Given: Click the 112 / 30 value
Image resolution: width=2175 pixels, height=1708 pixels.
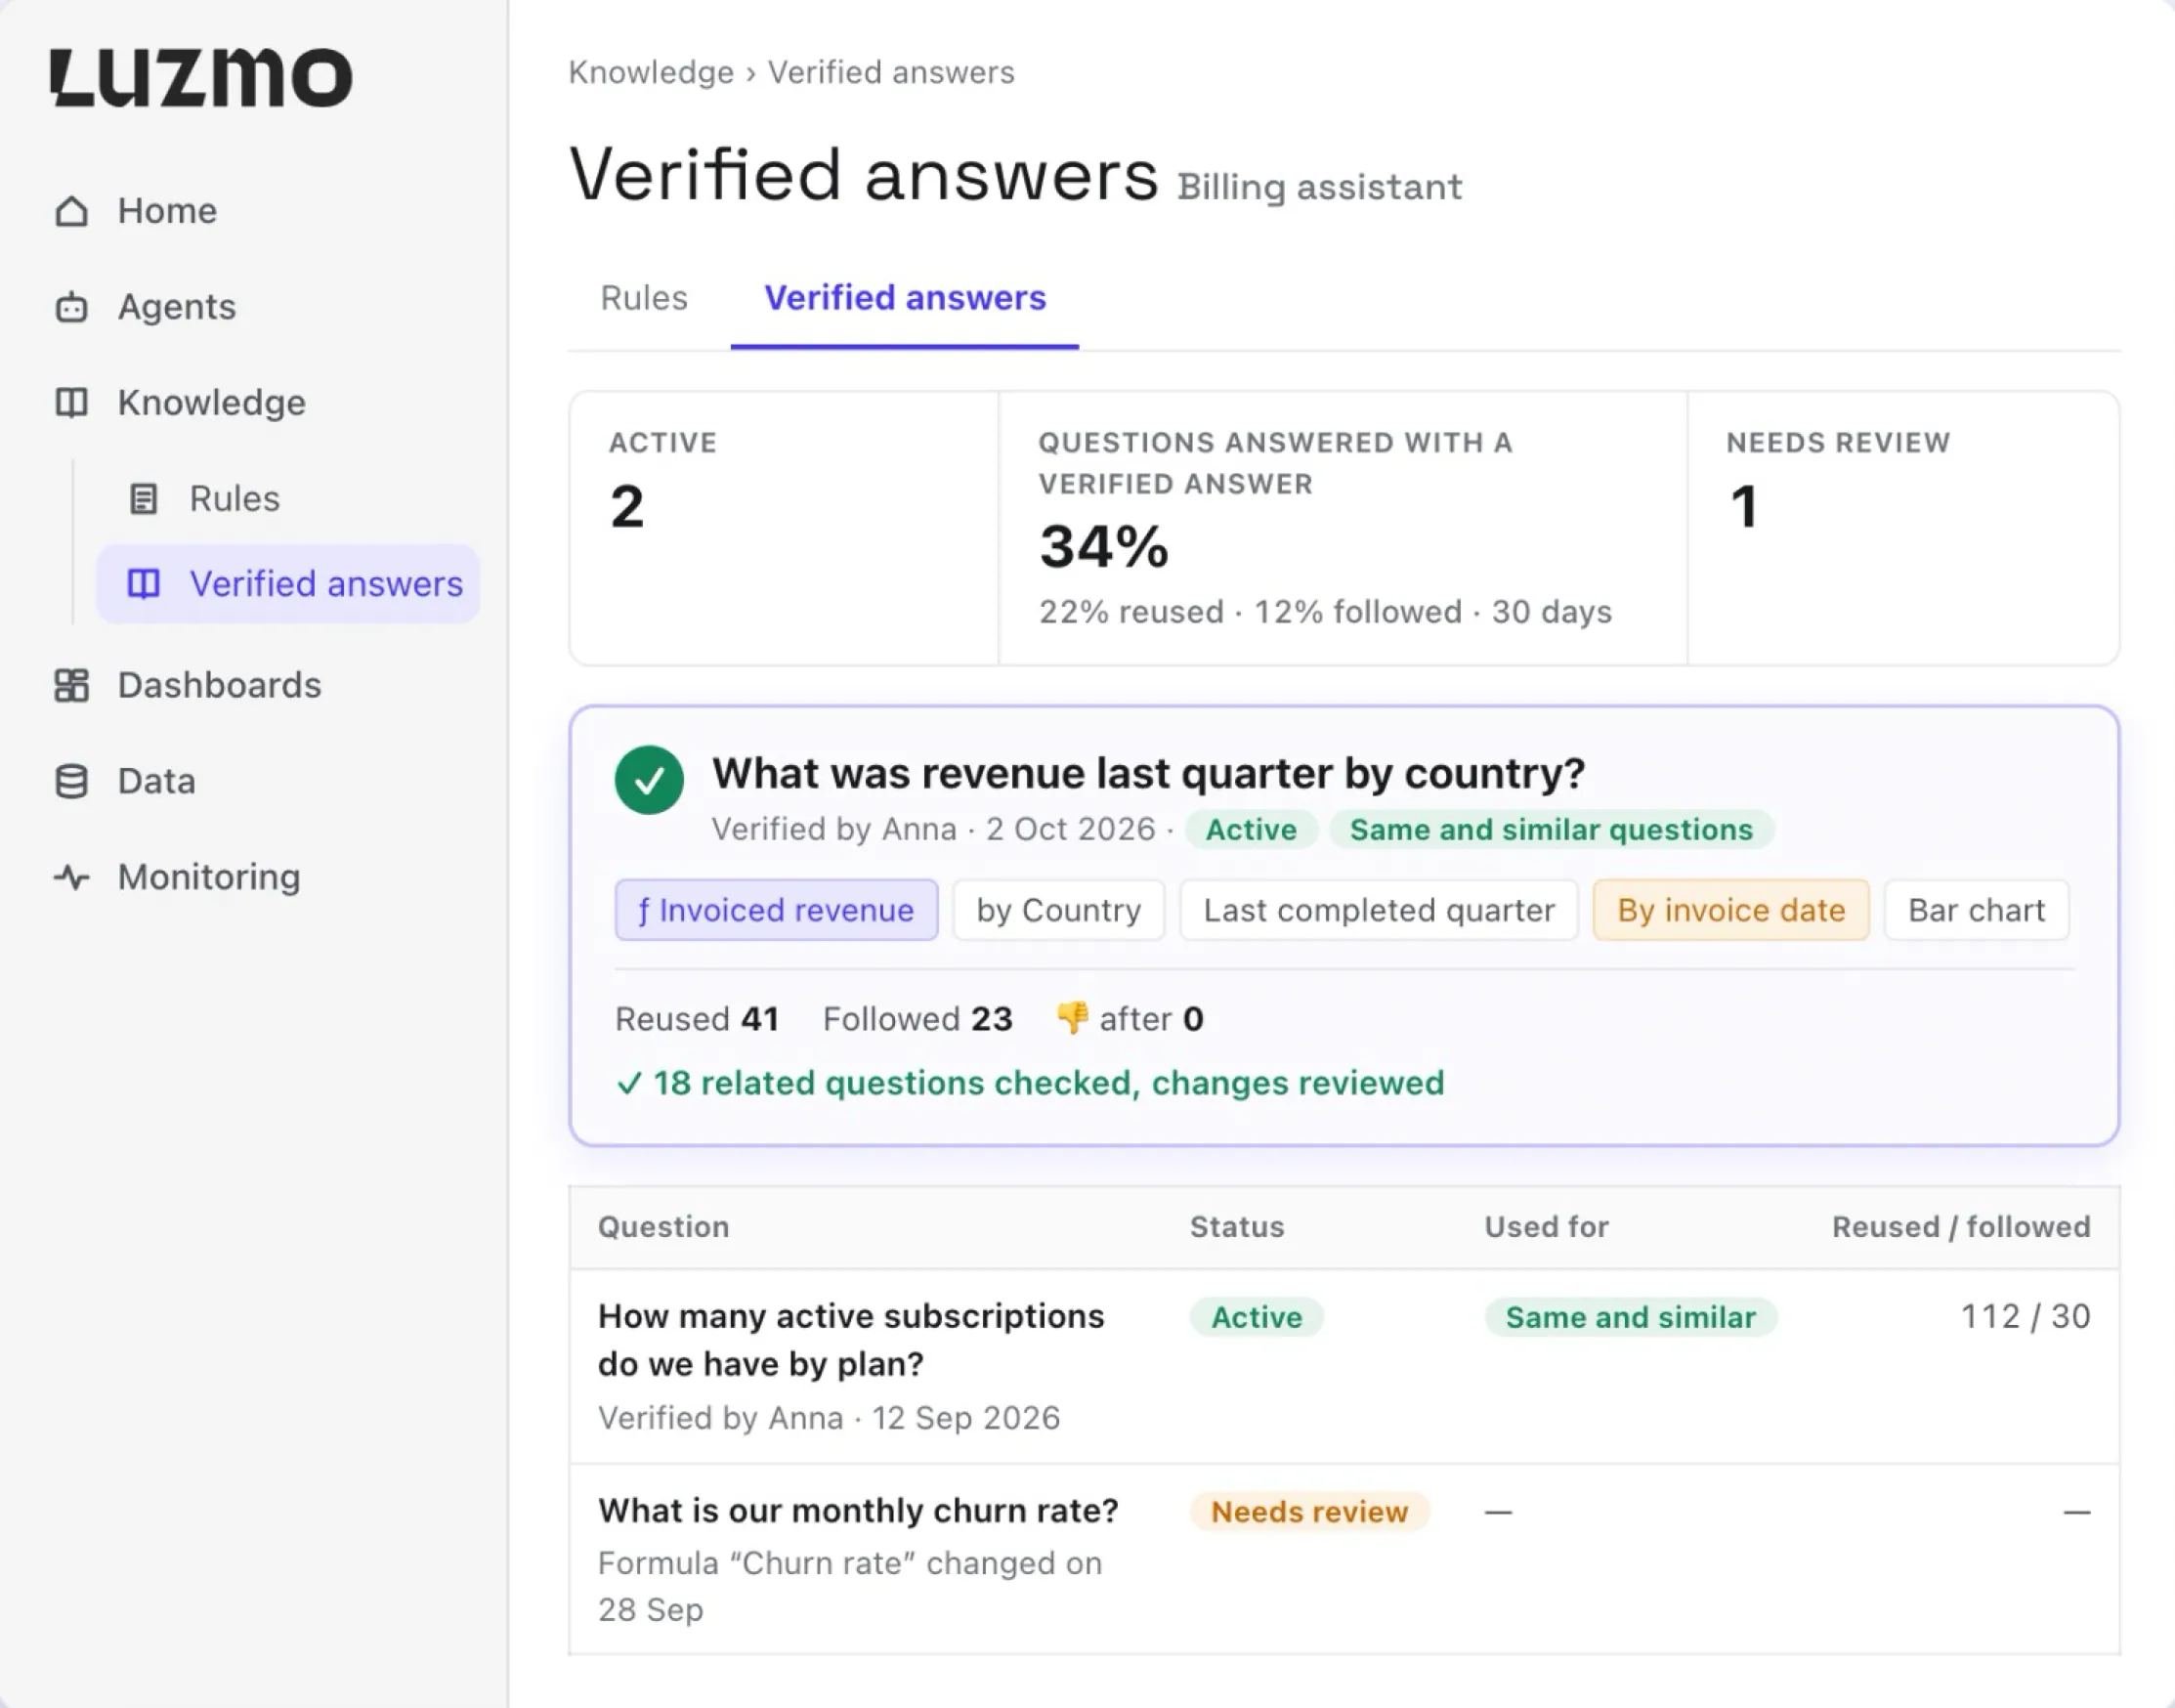Looking at the screenshot, I should tap(2025, 1317).
